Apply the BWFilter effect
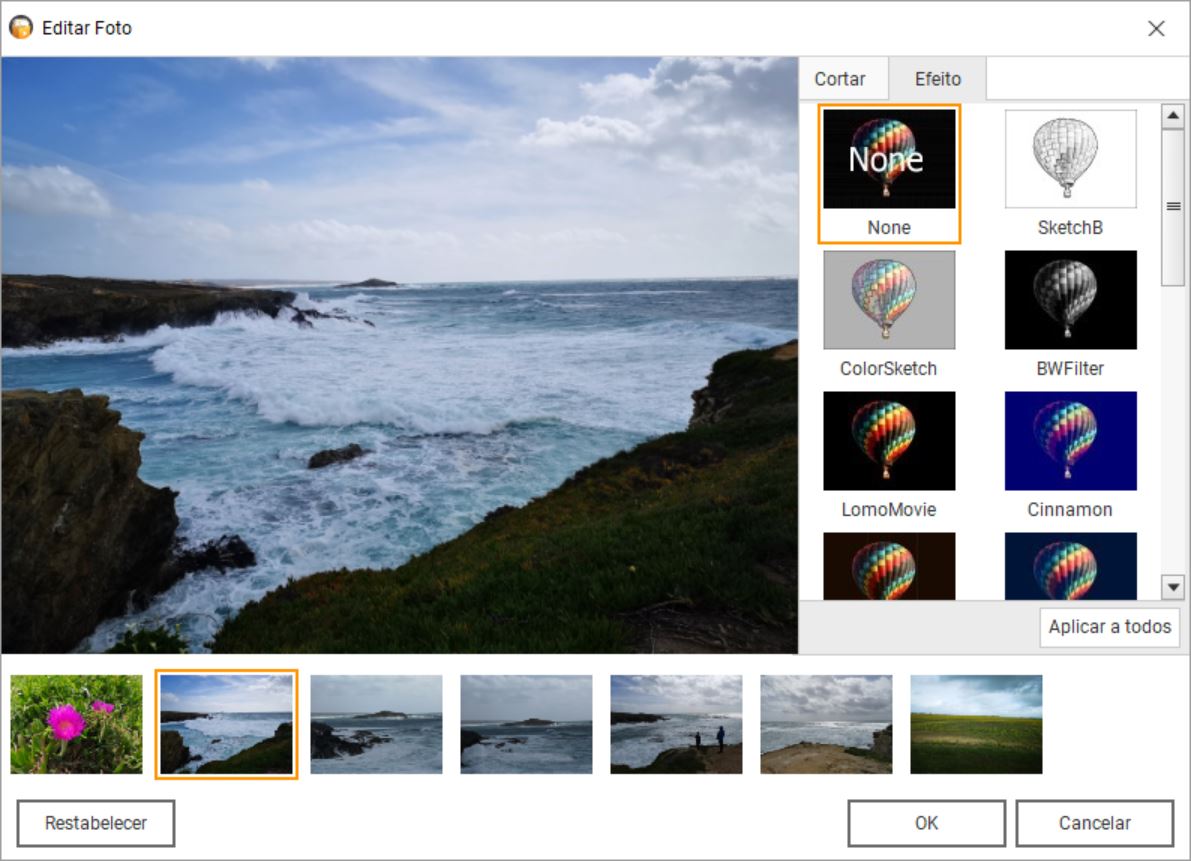The image size is (1191, 861). (1070, 300)
